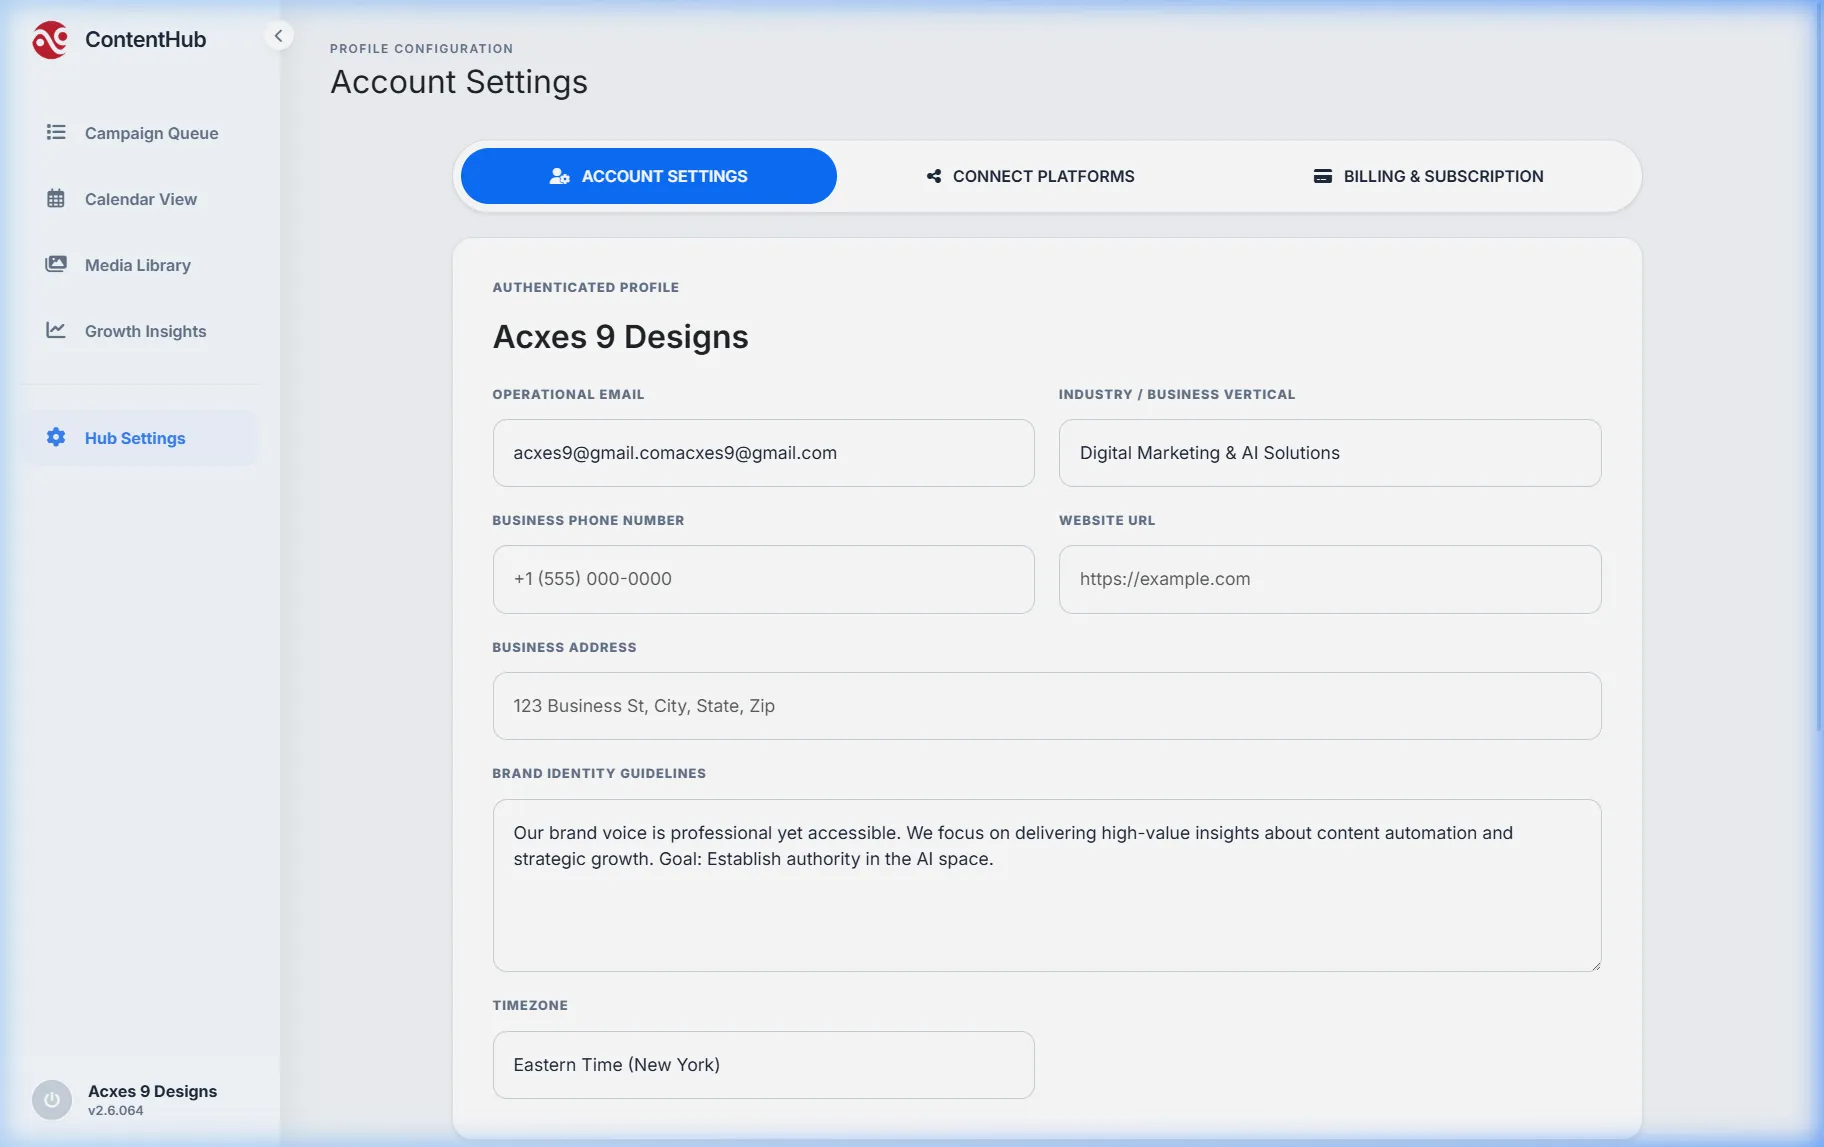Viewport: 1824px width, 1147px height.
Task: Open the Billing & Subscription tab
Action: point(1427,176)
